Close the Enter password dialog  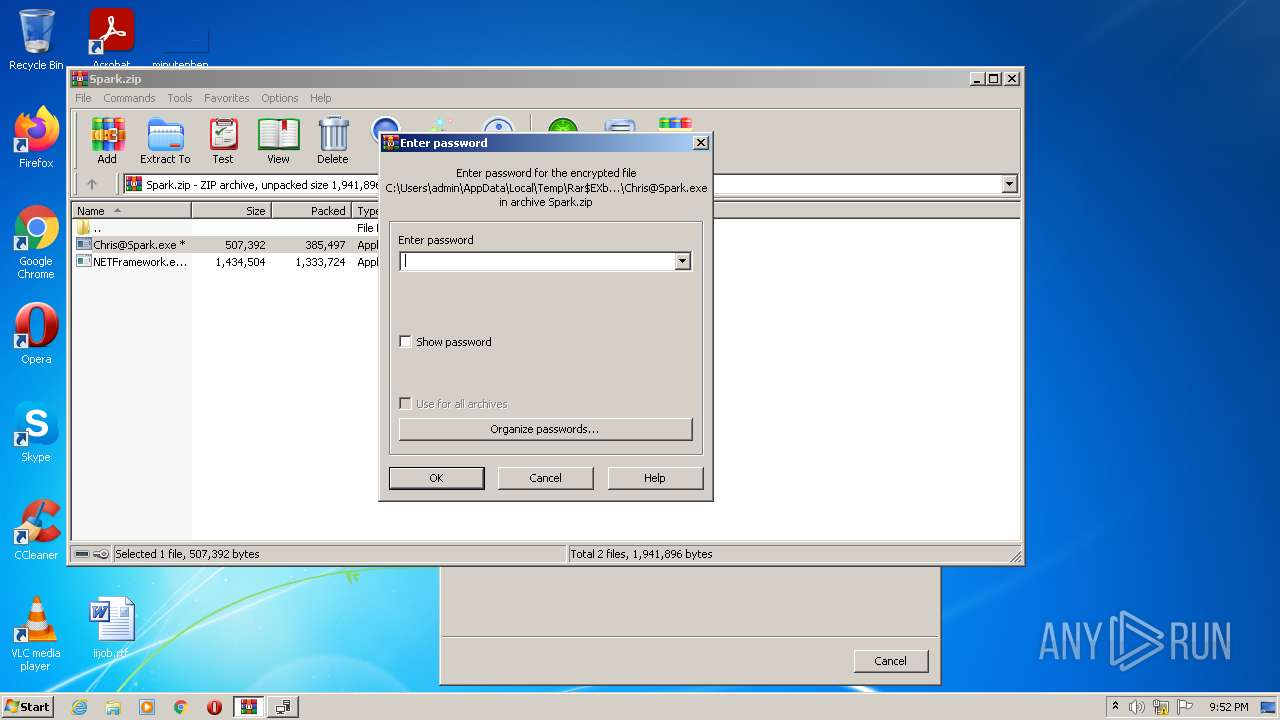click(x=701, y=143)
